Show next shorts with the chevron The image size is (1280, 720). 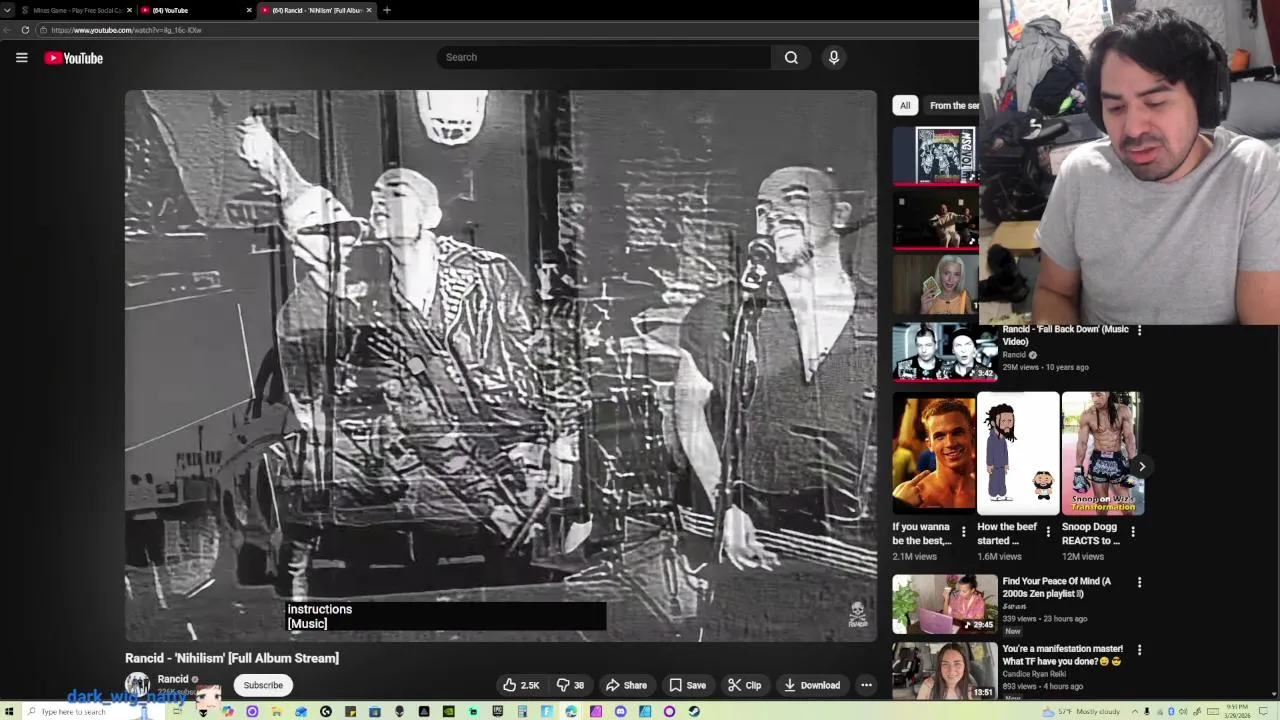pos(1142,466)
